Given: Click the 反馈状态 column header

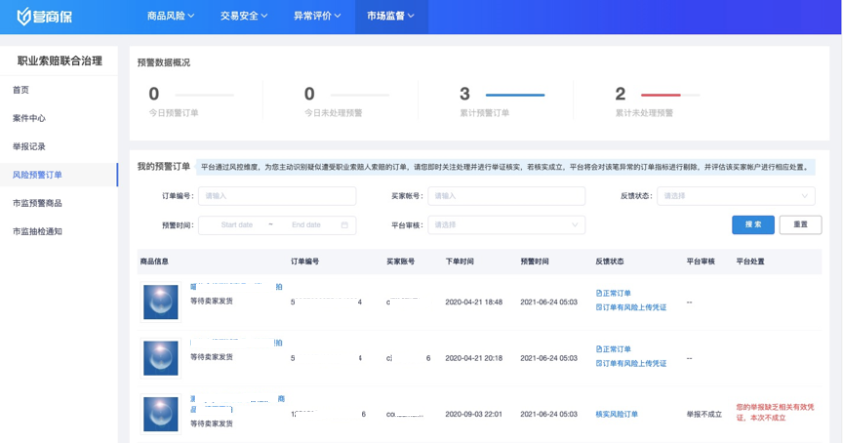Looking at the screenshot, I should (x=610, y=261).
